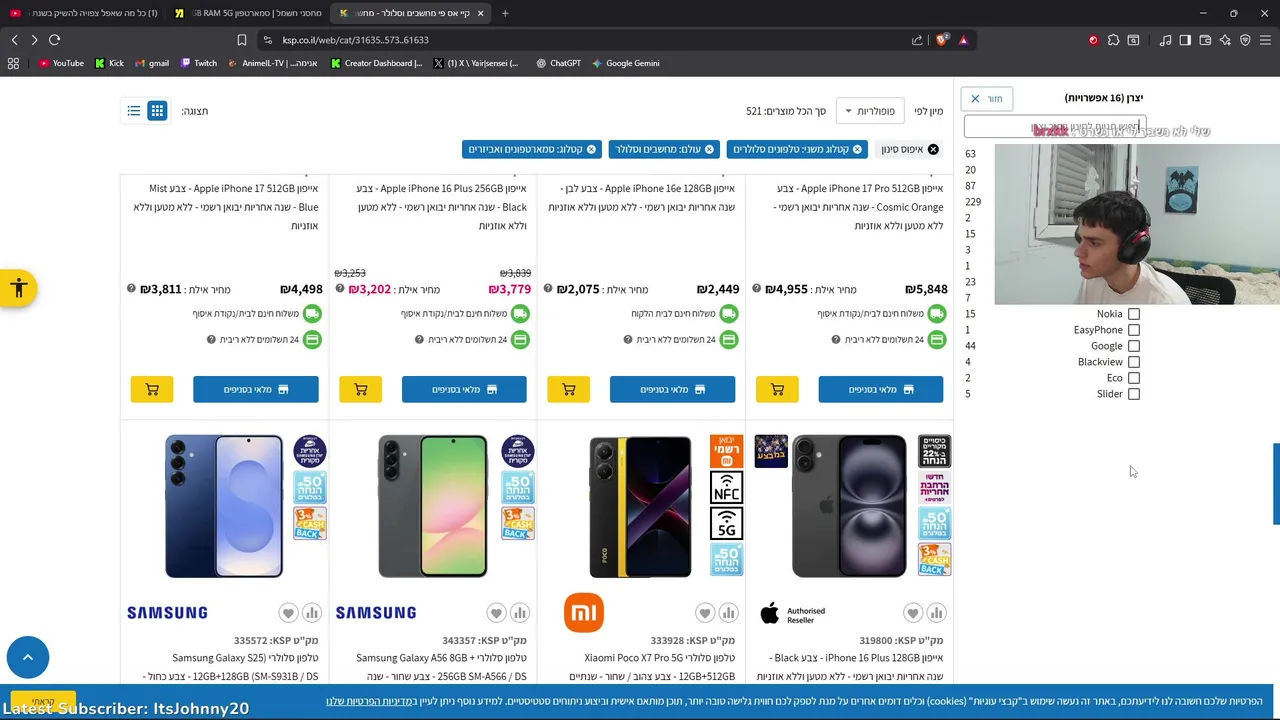Open a new browser tab
Image resolution: width=1280 pixels, height=720 pixels.
(505, 13)
